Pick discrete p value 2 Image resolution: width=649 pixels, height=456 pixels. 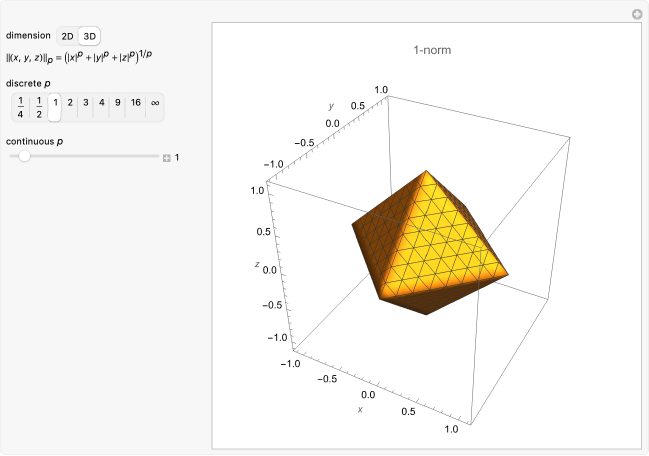coord(70,102)
